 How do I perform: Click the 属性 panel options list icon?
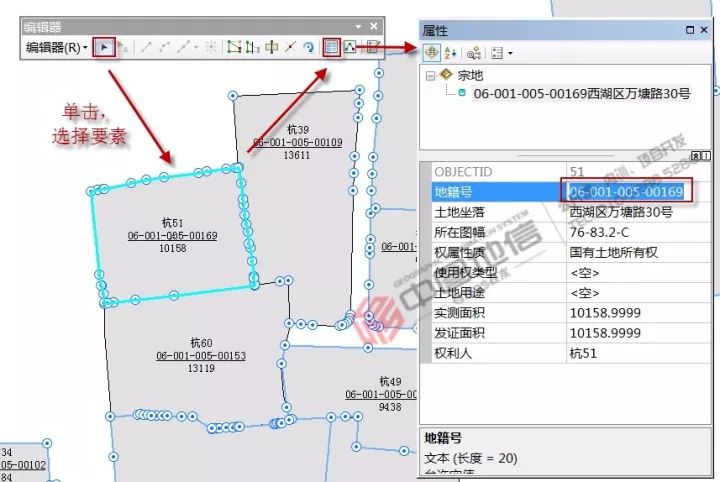497,53
